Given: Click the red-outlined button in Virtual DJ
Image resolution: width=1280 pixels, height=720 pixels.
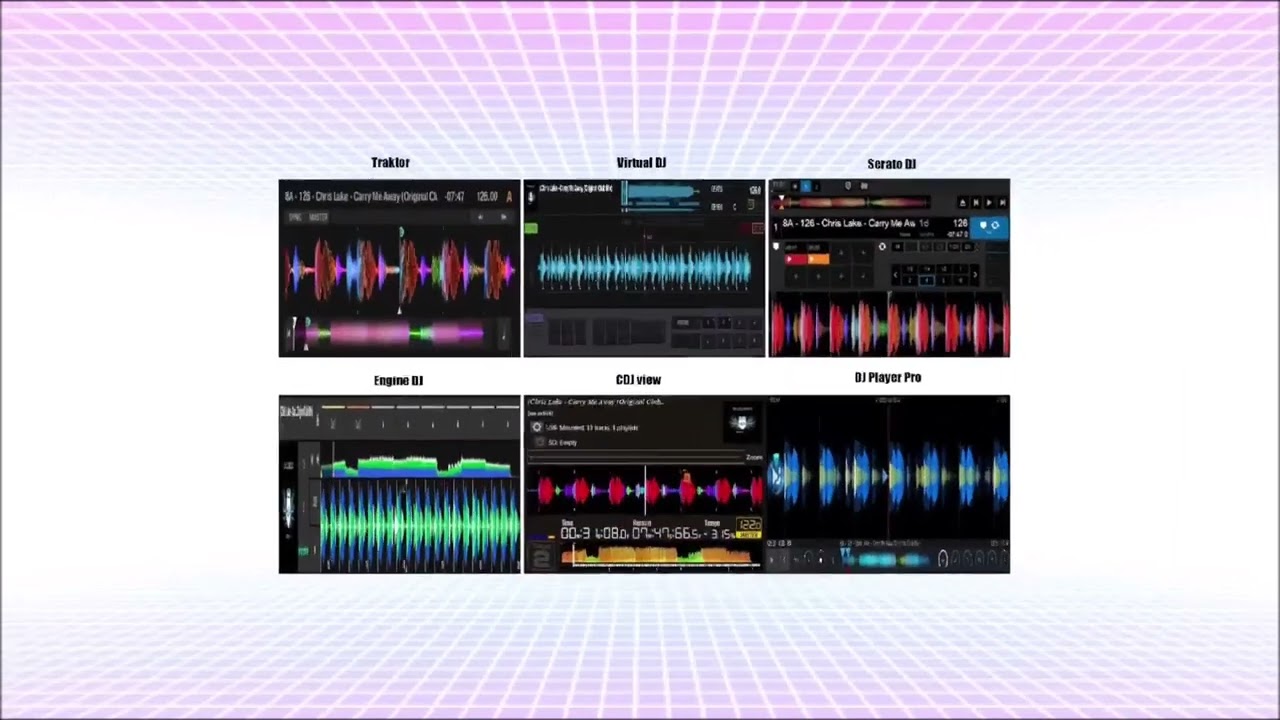Looking at the screenshot, I should [x=757, y=229].
